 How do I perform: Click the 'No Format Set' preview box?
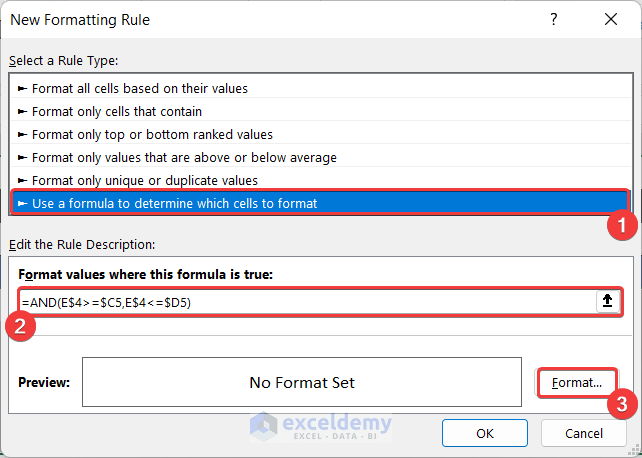301,382
